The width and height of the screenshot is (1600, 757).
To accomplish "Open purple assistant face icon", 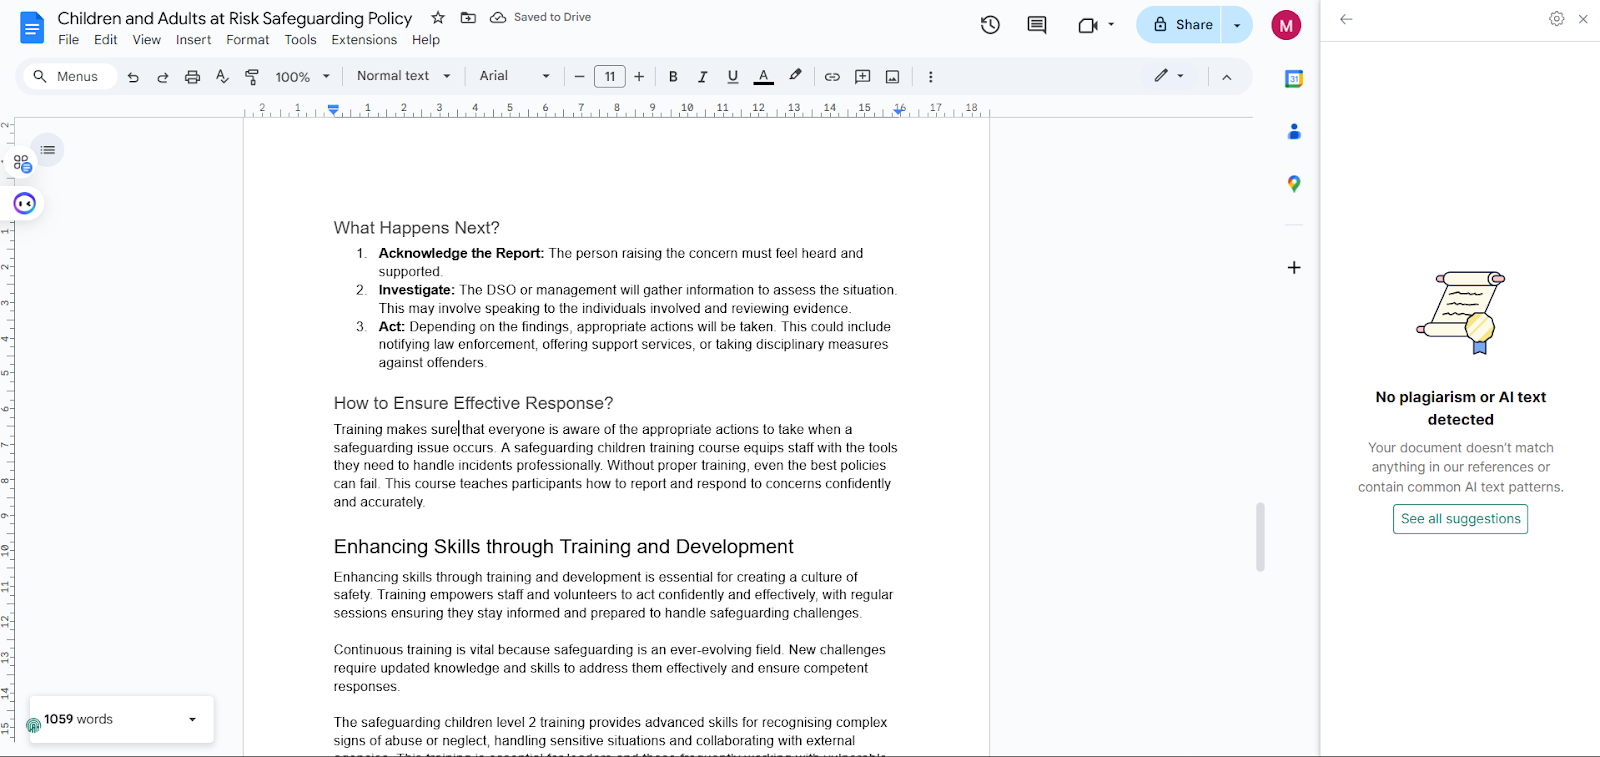I will click(x=25, y=204).
